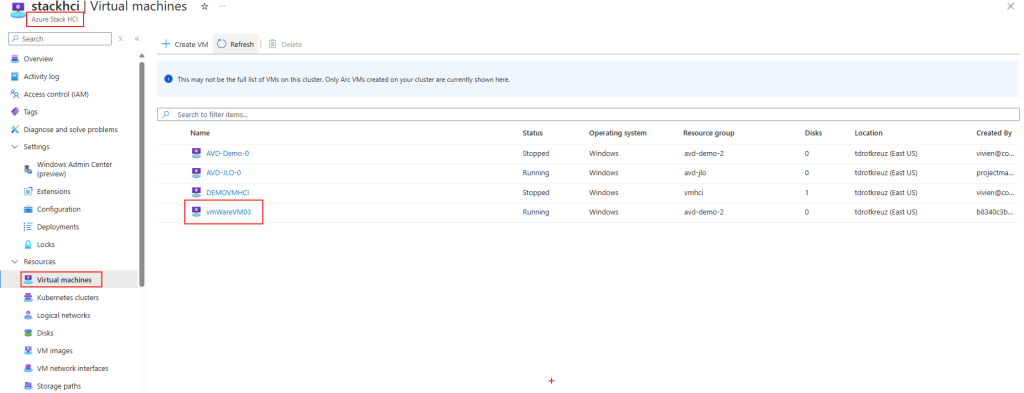Sort by the Resource group column header
Image resolution: width=1024 pixels, height=393 pixels.
click(x=709, y=133)
